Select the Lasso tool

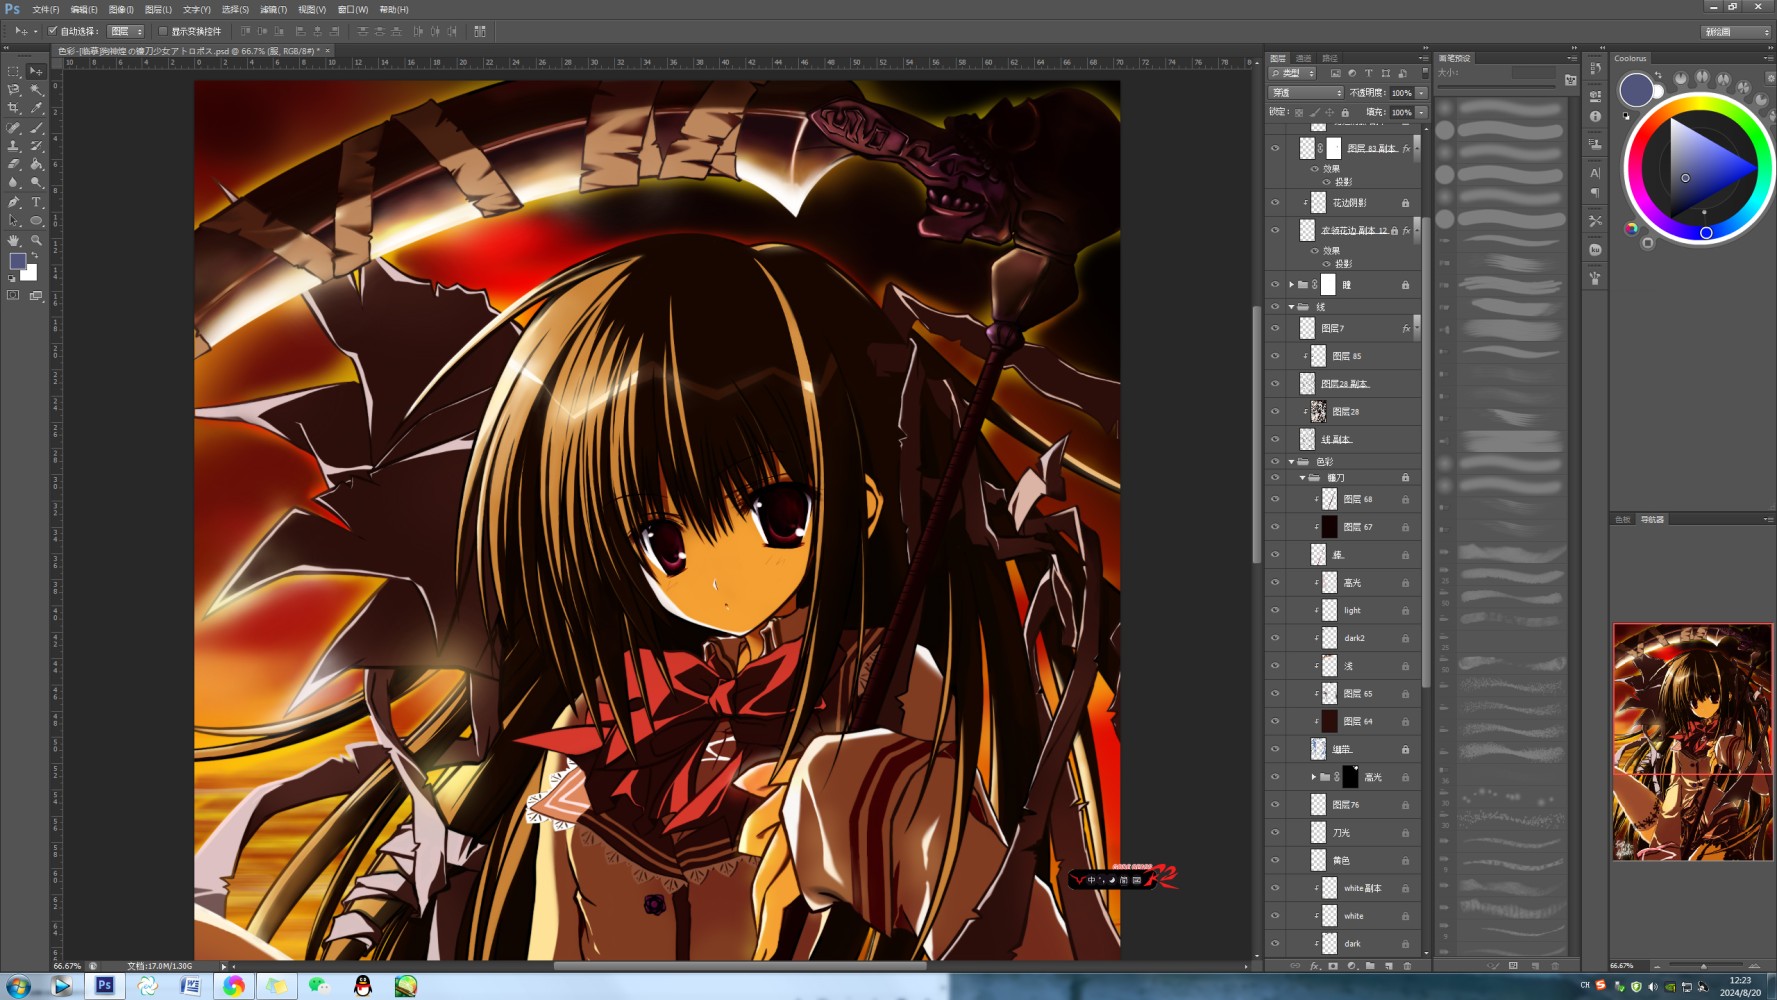point(14,89)
